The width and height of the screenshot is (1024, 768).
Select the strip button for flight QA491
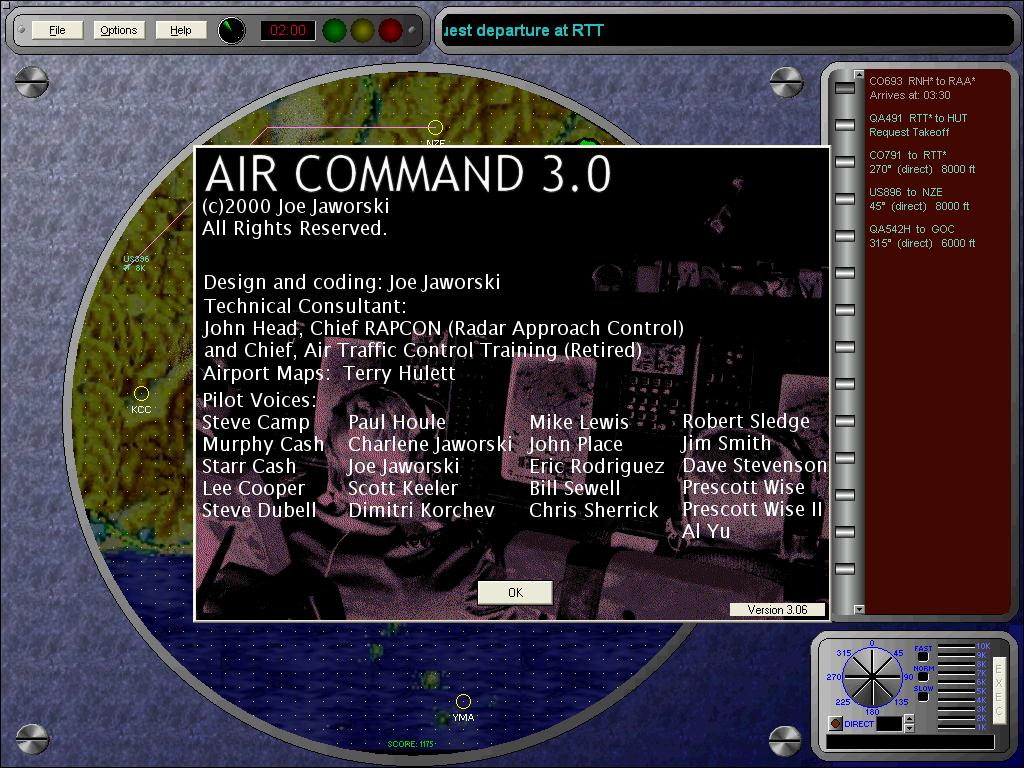(845, 125)
